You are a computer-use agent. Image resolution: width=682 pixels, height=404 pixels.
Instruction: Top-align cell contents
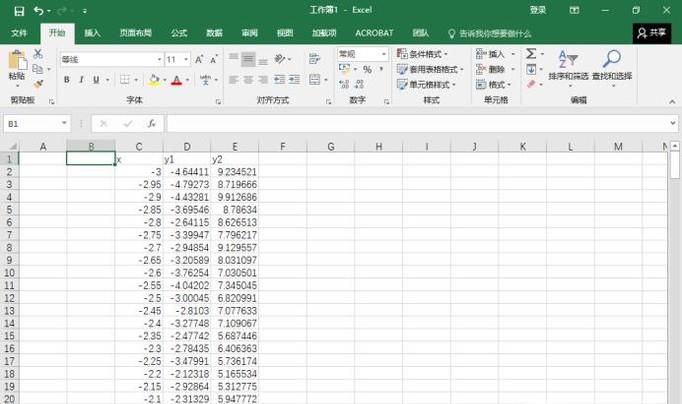click(234, 58)
